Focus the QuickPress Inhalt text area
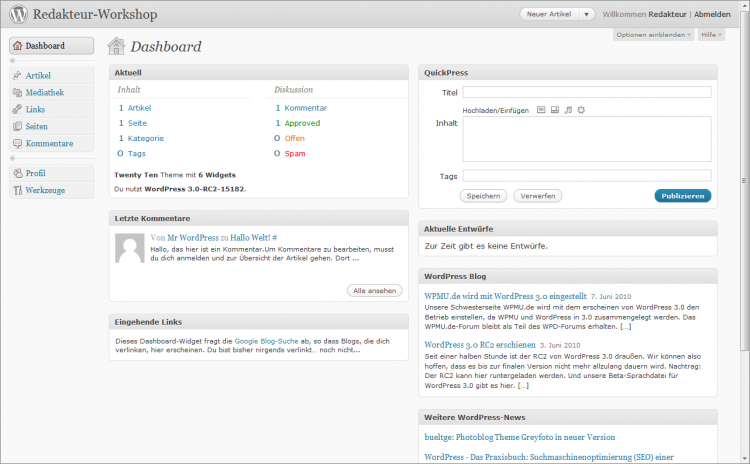 click(587, 139)
